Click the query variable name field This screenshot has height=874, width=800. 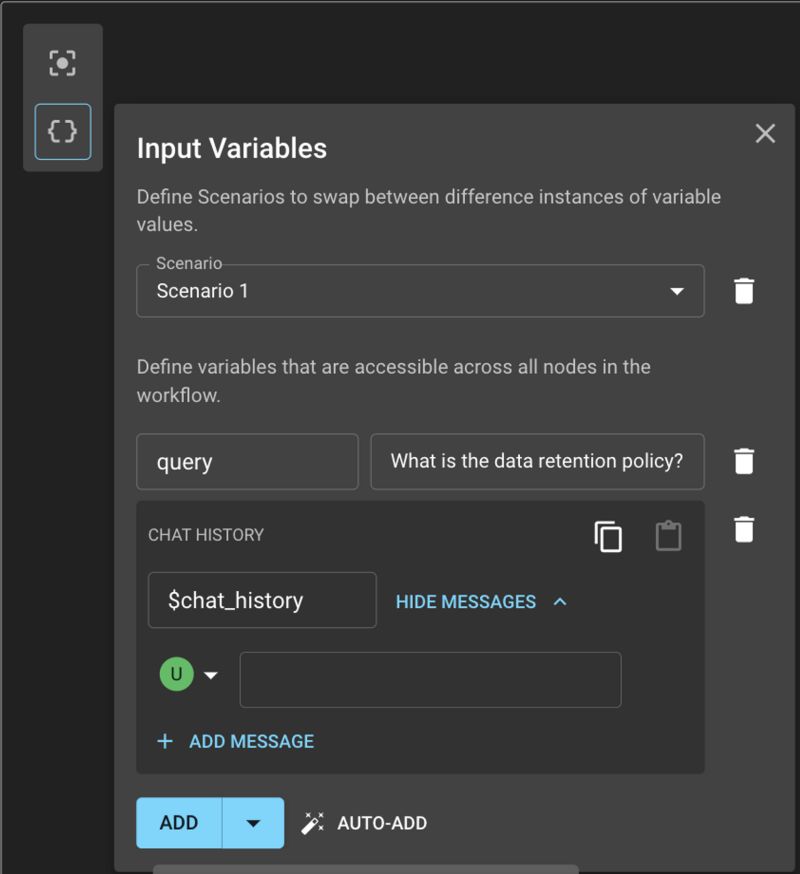[248, 462]
